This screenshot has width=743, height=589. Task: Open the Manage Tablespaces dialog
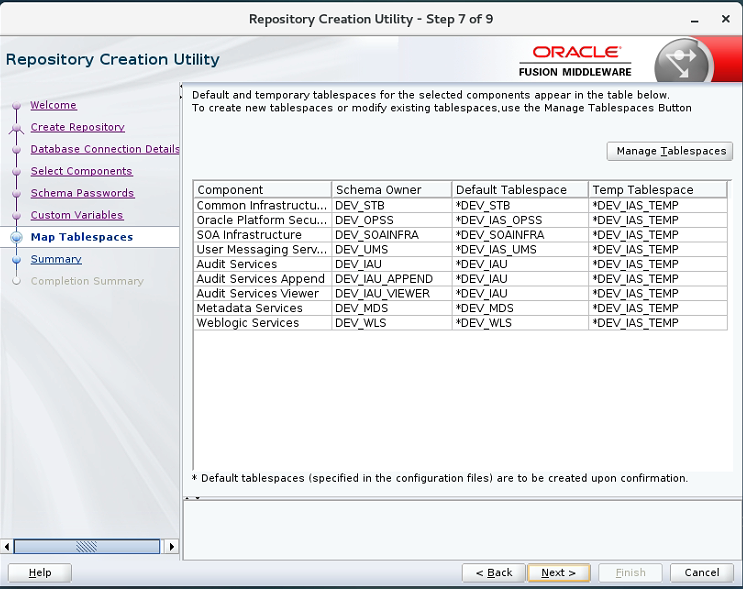pyautogui.click(x=670, y=151)
